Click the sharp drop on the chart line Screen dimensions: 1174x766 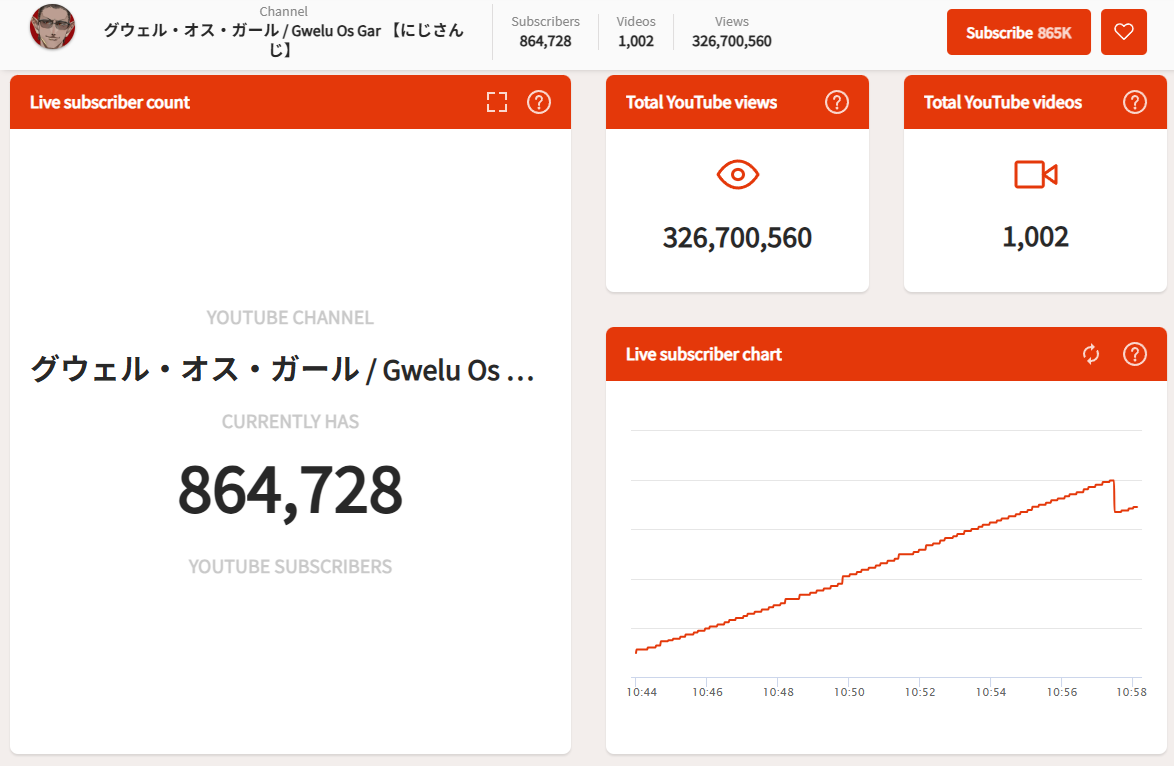click(x=1115, y=497)
